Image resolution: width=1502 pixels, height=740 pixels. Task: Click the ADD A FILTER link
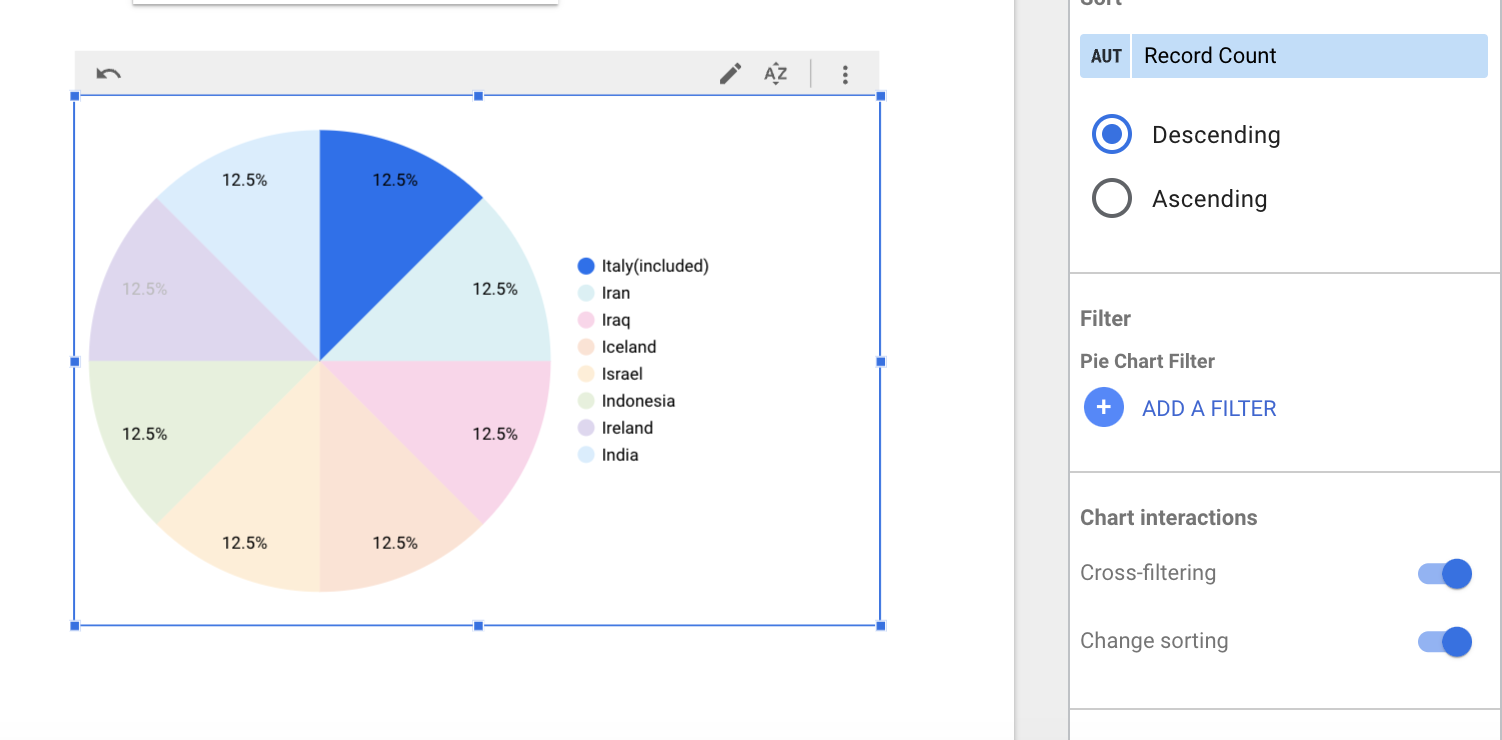[1209, 408]
